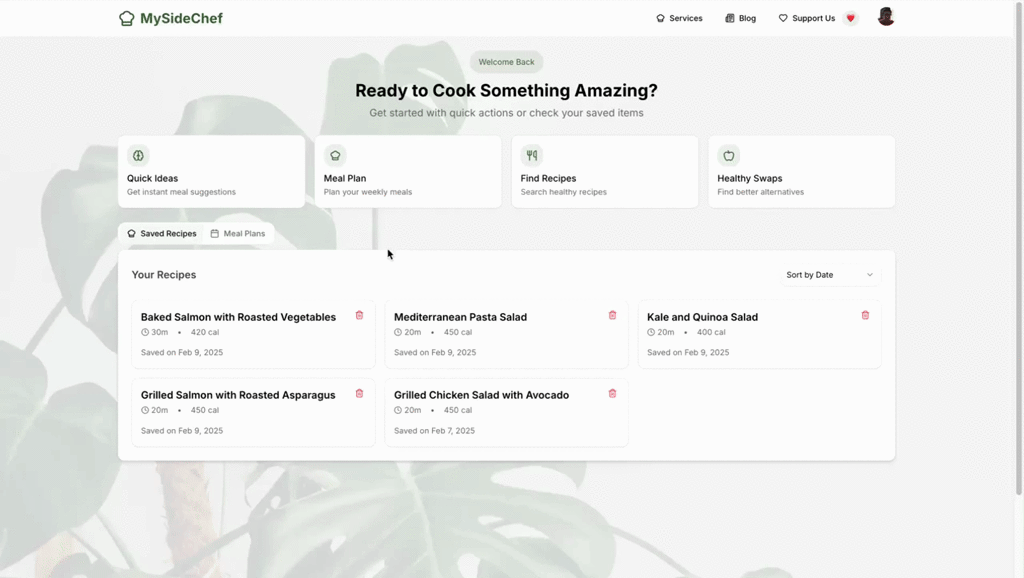Click the Baked Salmon 30m clock icon
The image size is (1024, 578).
pyautogui.click(x=145, y=332)
